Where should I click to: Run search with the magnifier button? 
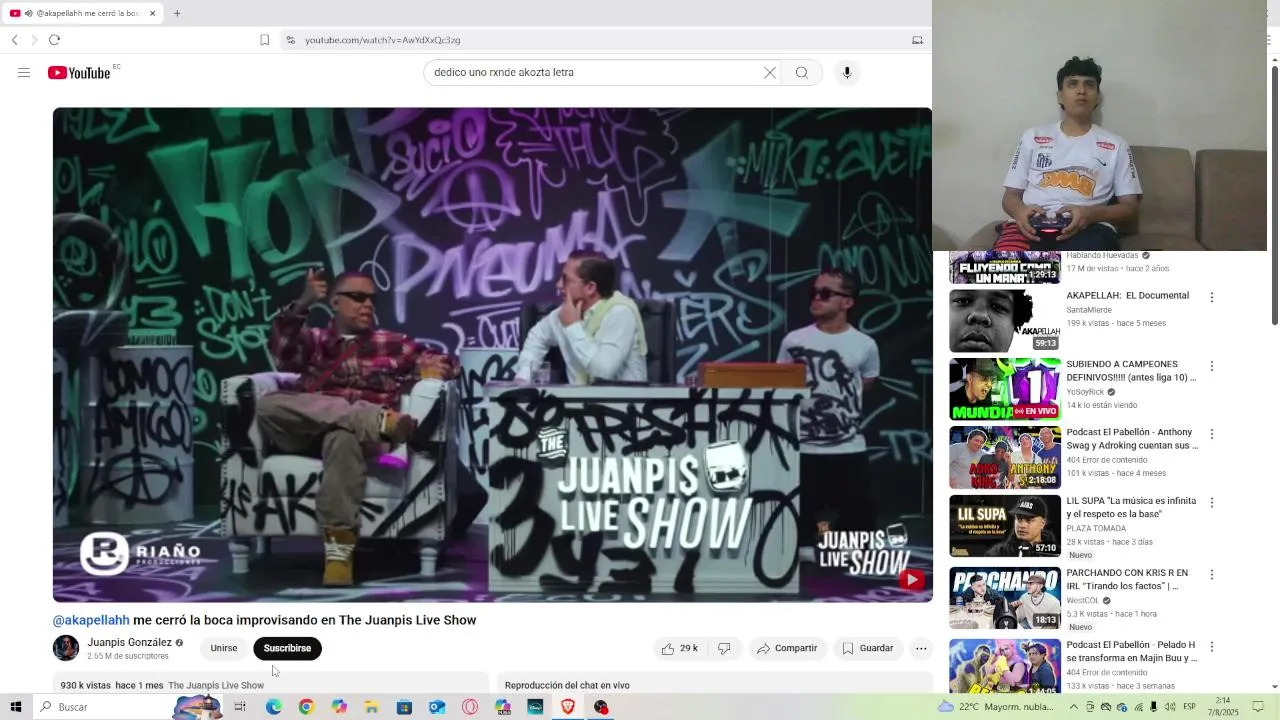tap(802, 72)
